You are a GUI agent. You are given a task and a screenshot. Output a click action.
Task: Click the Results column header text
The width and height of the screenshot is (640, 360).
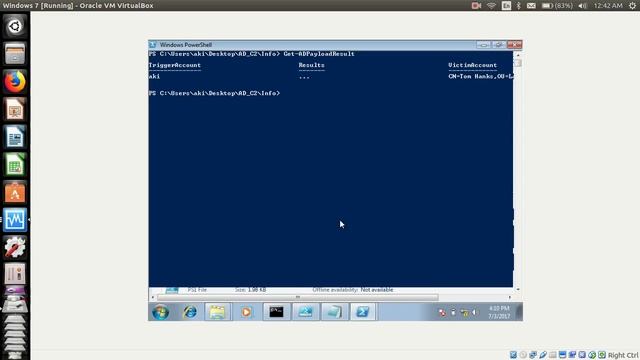(311, 65)
